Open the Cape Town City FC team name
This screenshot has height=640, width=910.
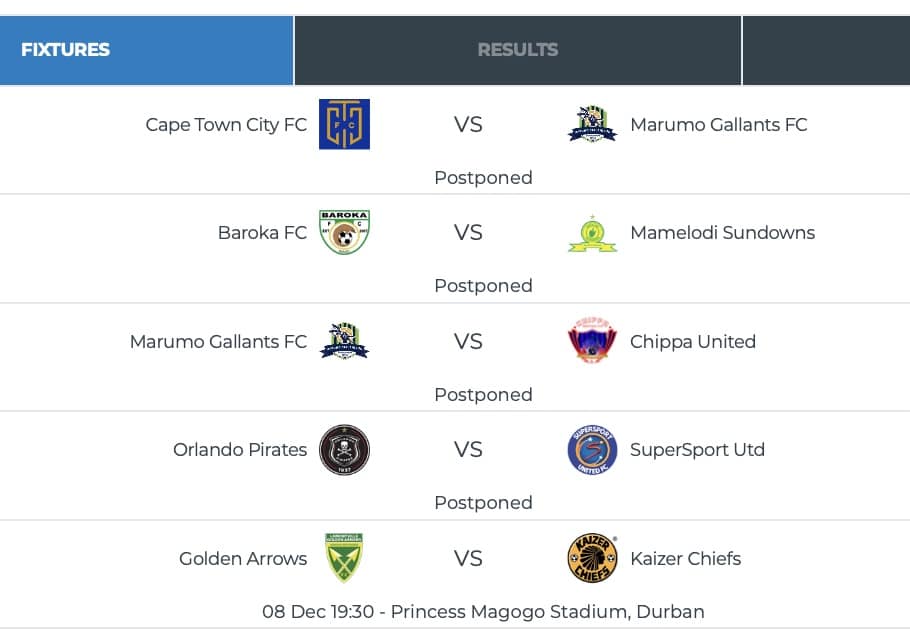tap(226, 125)
